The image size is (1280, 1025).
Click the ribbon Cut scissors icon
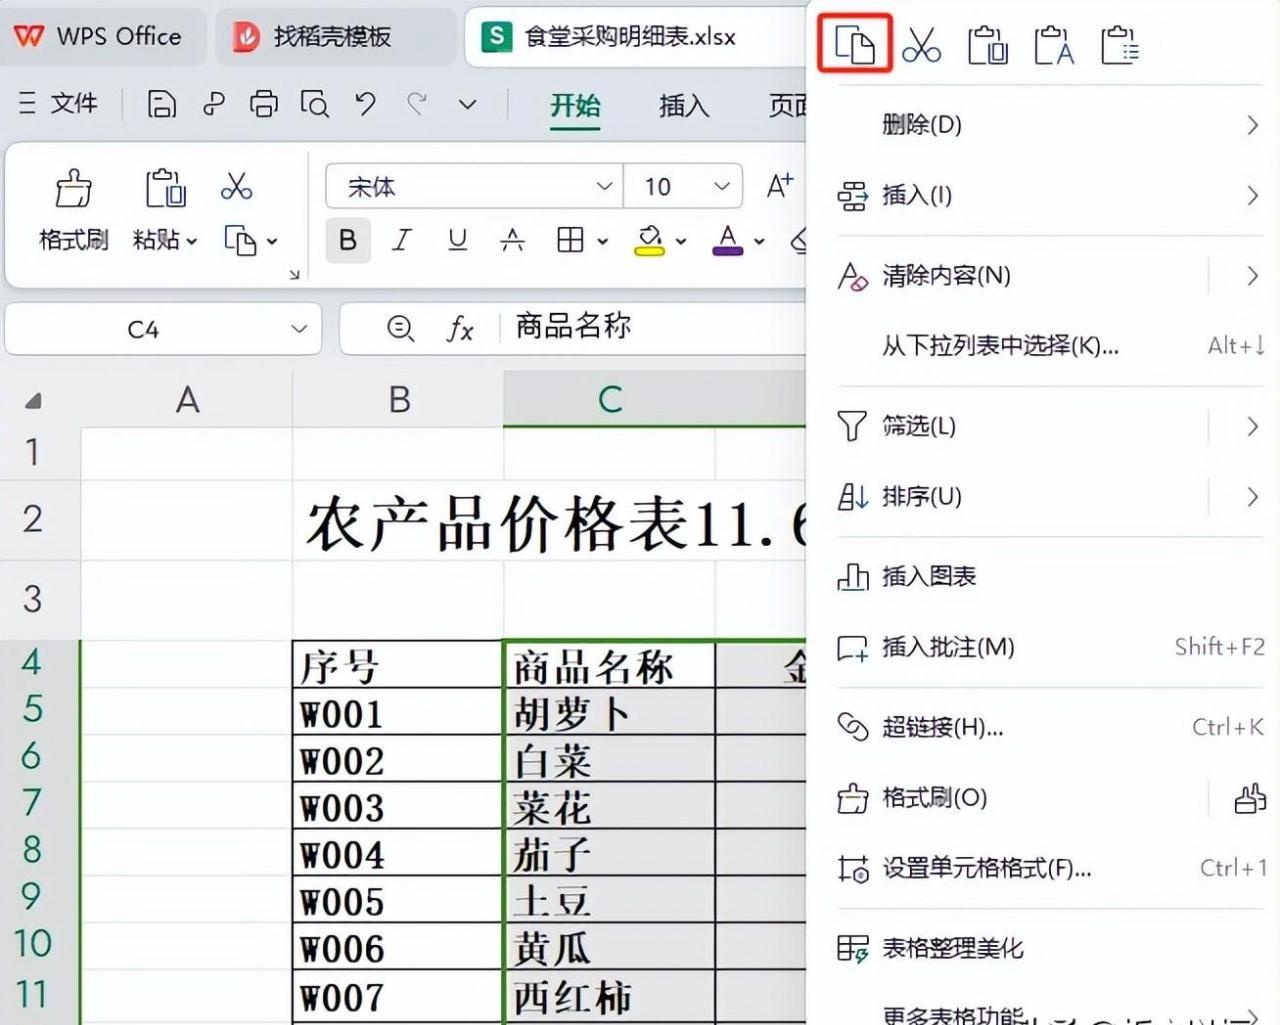coord(236,186)
